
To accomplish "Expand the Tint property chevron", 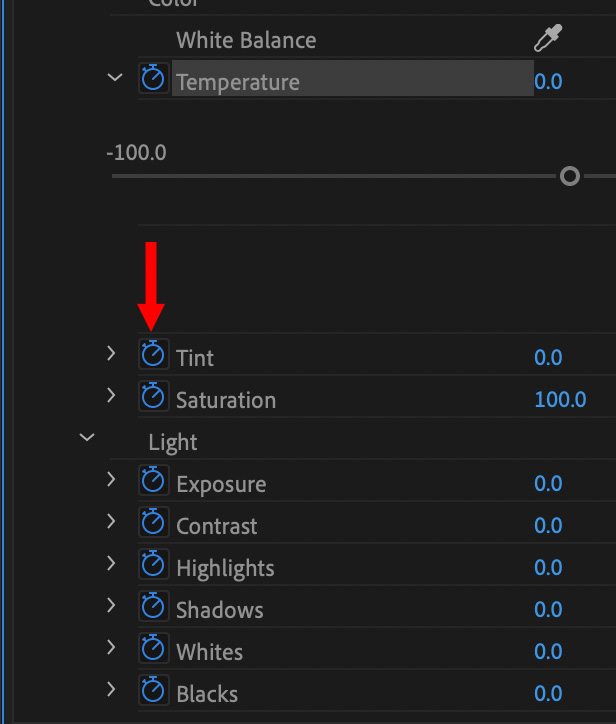I will [111, 354].
